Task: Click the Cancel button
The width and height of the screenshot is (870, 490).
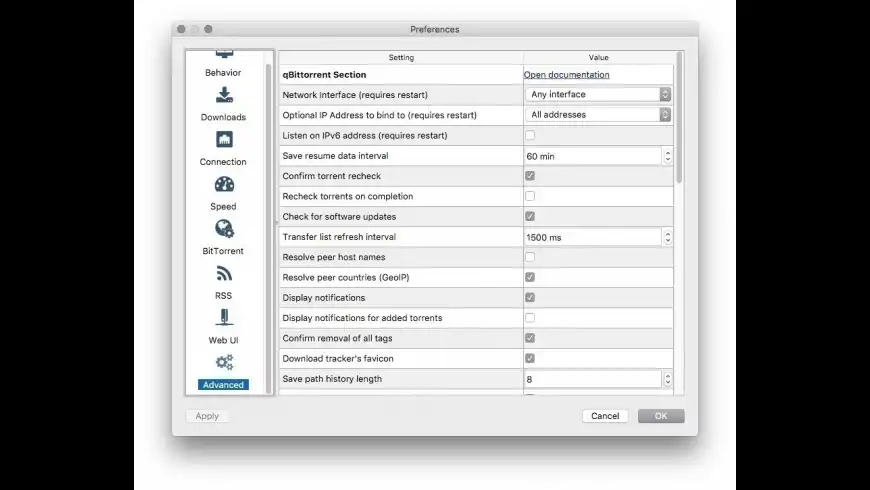Action: (605, 416)
